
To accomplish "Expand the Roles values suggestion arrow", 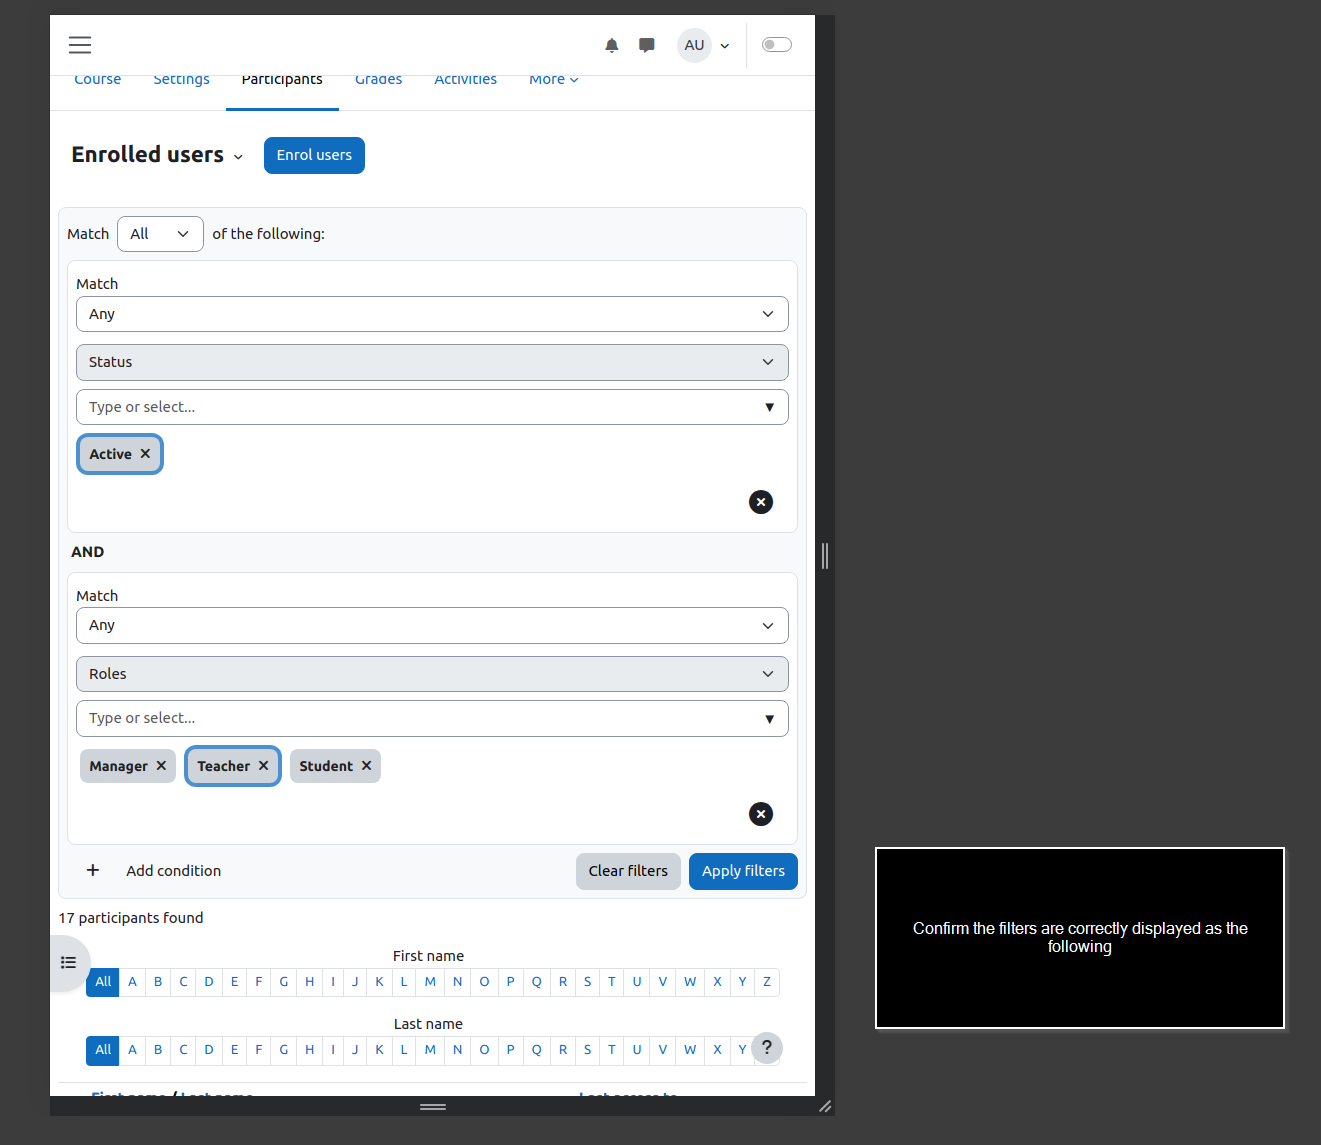I will (769, 719).
